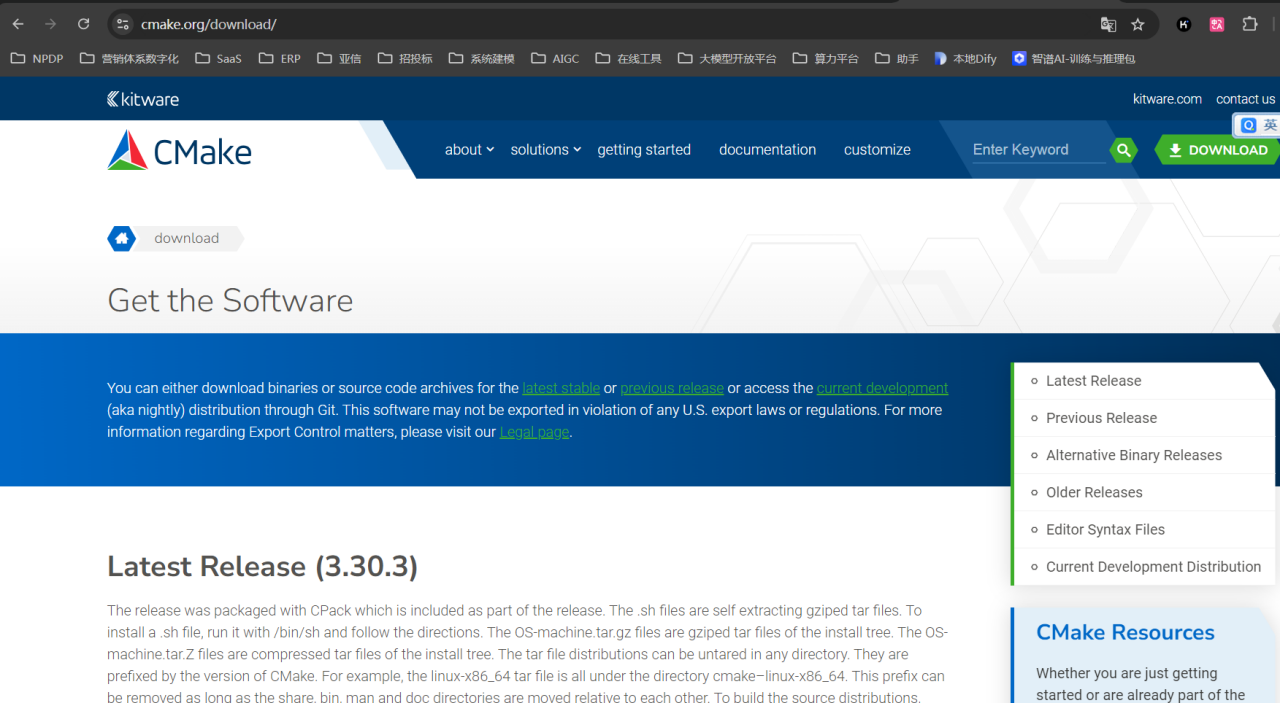The width and height of the screenshot is (1280, 703).
Task: Click the translate page icon in address bar
Action: pyautogui.click(x=1108, y=24)
